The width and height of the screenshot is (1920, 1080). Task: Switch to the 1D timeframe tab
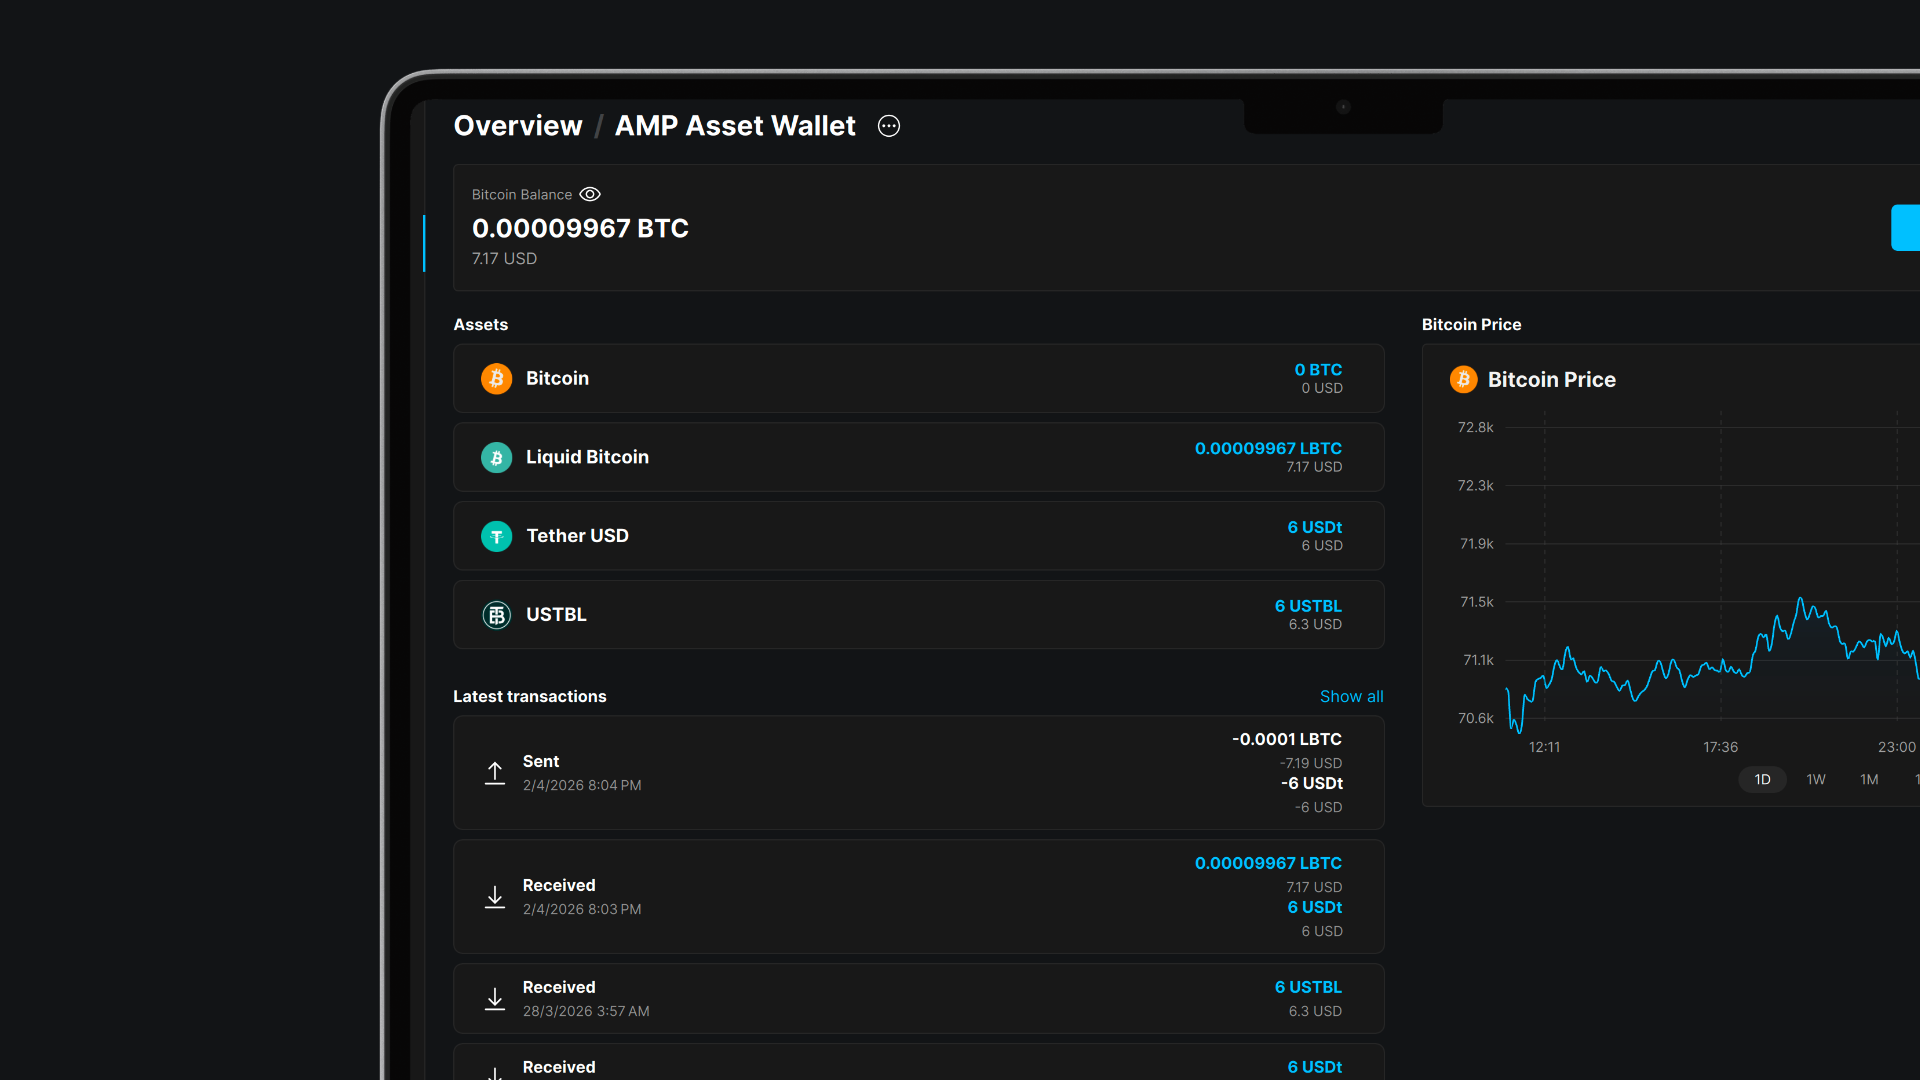tap(1762, 779)
